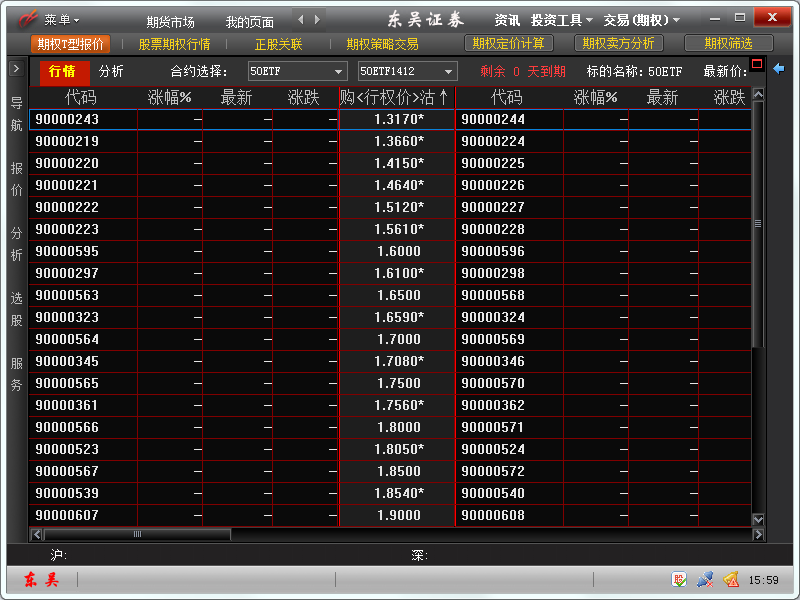Click the alert bell warning icon
800x600 pixels.
coord(731,579)
